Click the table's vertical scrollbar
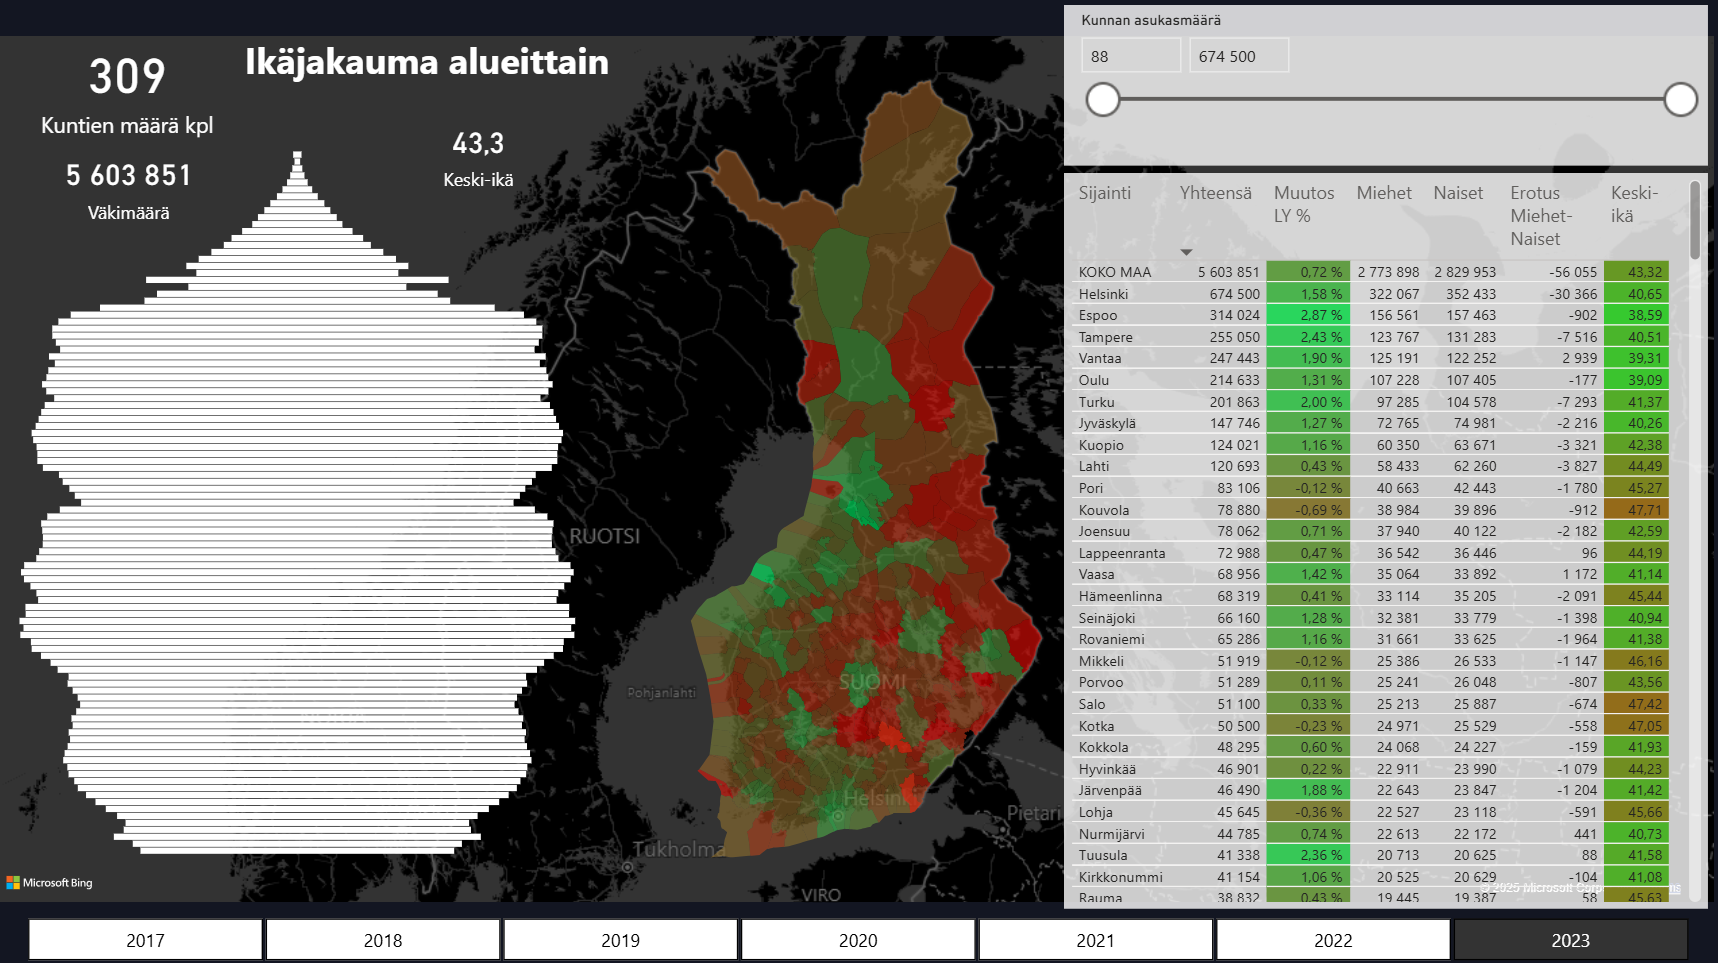The width and height of the screenshot is (1718, 963). point(1694,220)
